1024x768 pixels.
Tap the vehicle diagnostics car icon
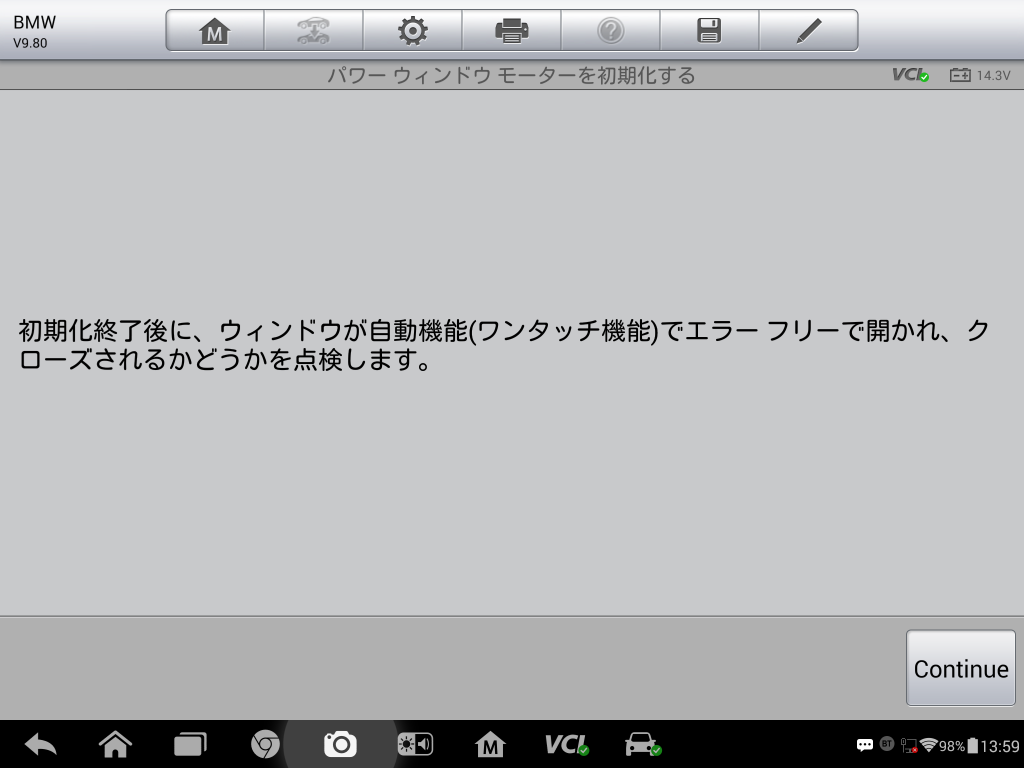click(x=643, y=744)
